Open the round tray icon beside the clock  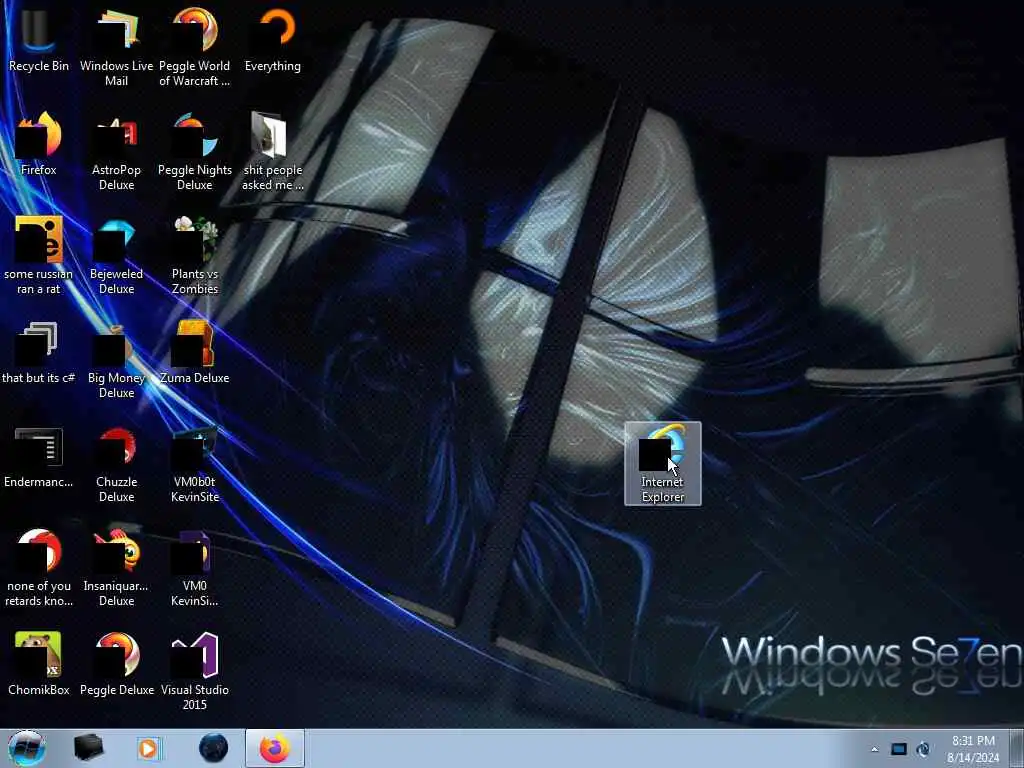(923, 749)
